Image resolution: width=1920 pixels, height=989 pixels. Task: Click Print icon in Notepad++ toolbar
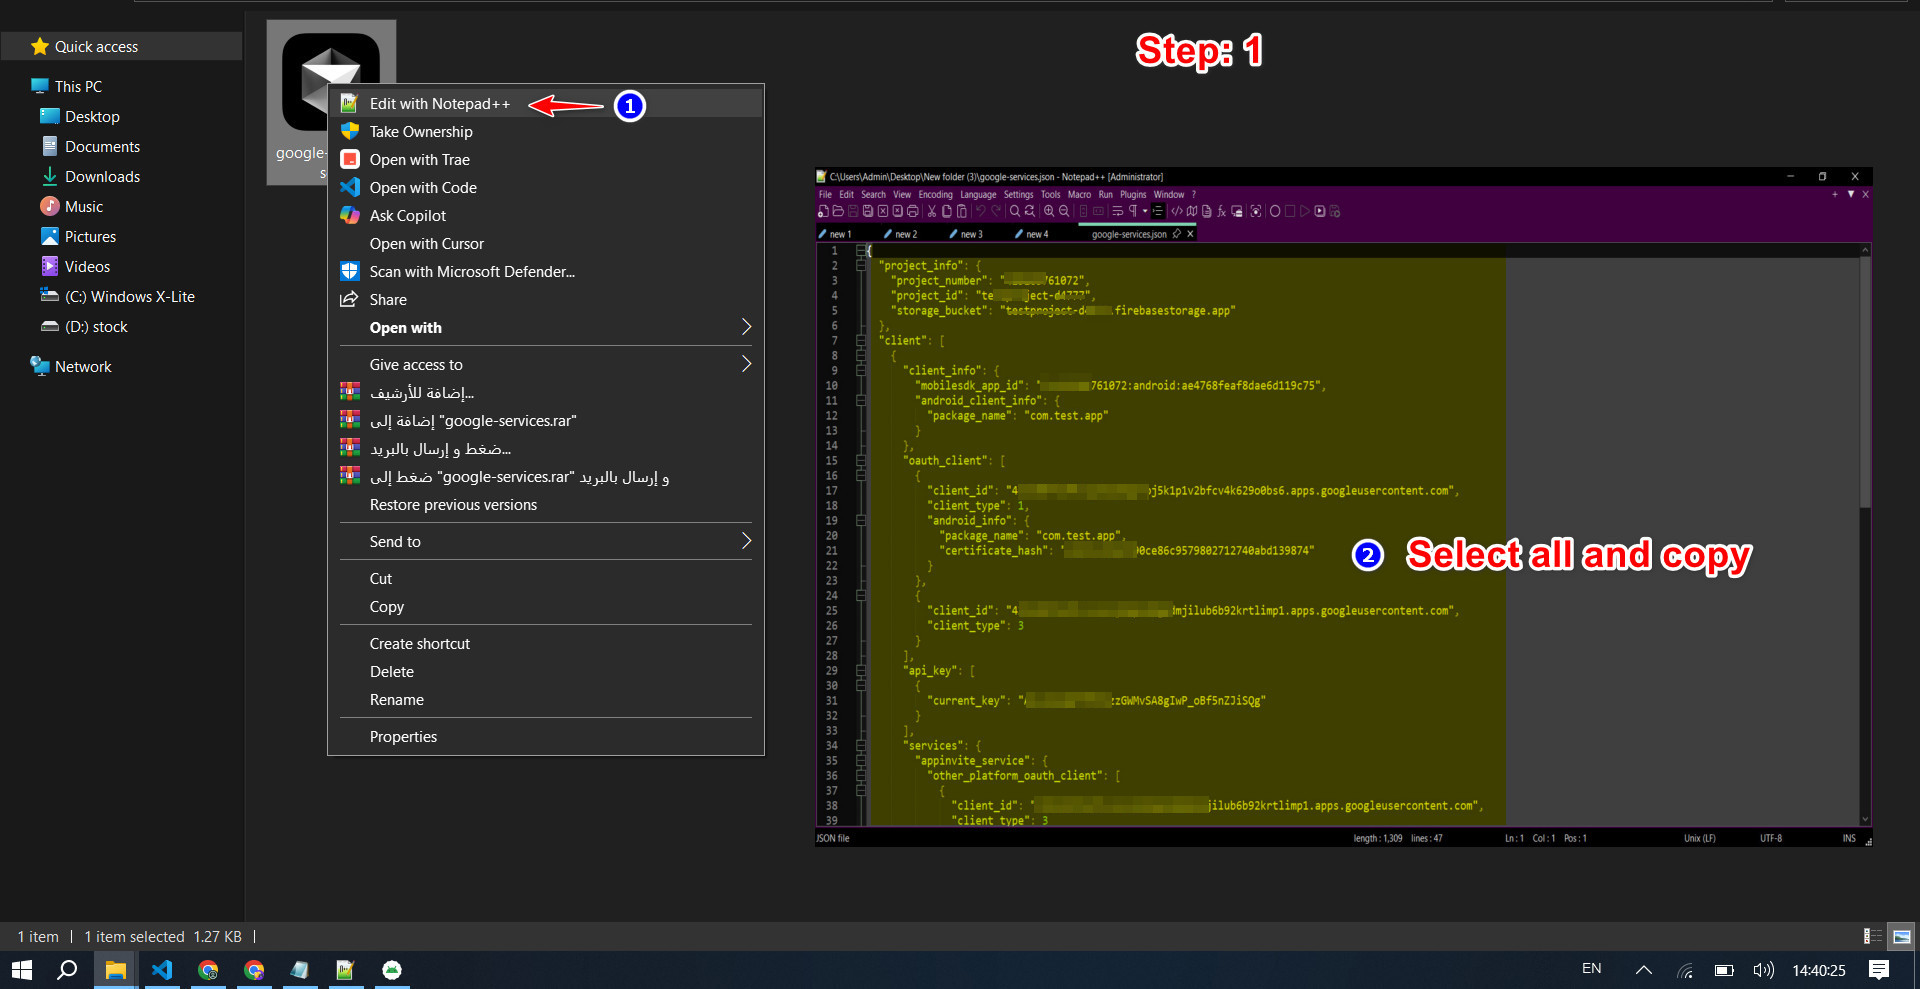click(913, 211)
